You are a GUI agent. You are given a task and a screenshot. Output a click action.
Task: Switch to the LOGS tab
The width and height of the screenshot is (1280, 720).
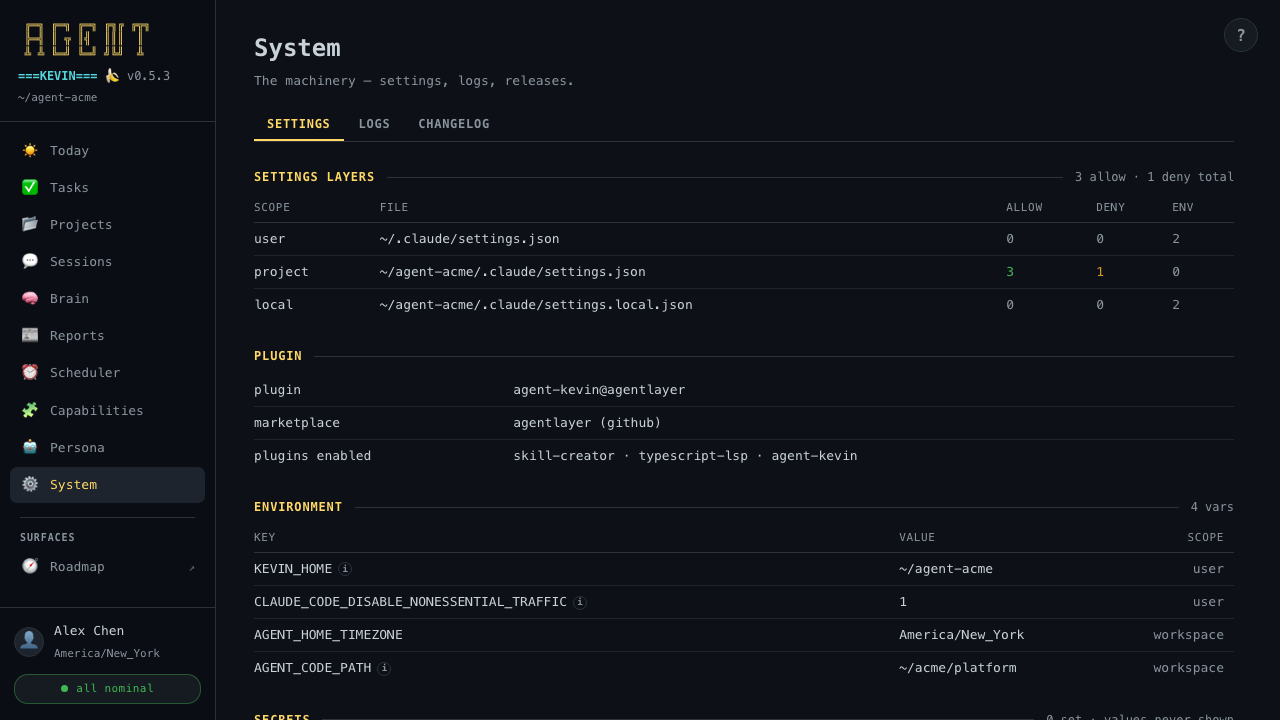[x=374, y=124]
